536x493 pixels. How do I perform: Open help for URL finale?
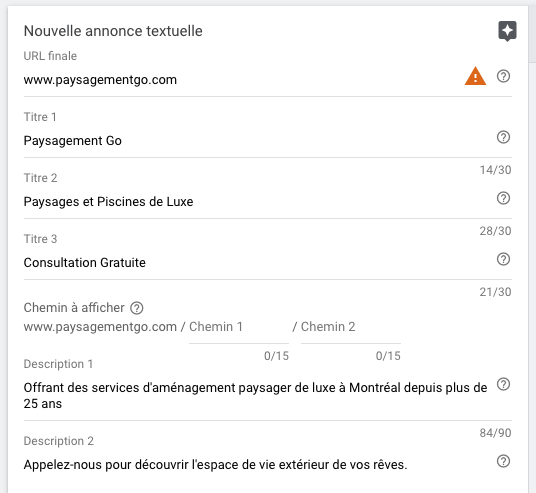[x=503, y=76]
